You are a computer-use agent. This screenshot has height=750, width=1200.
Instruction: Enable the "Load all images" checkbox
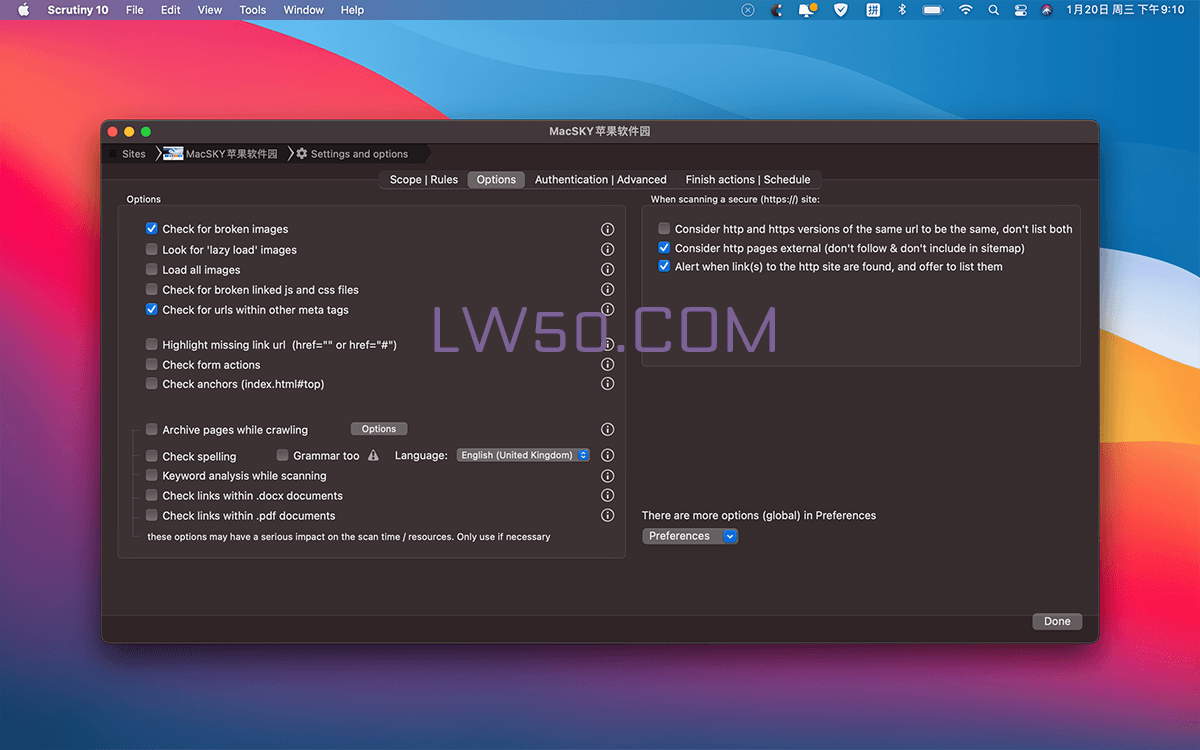(x=151, y=269)
